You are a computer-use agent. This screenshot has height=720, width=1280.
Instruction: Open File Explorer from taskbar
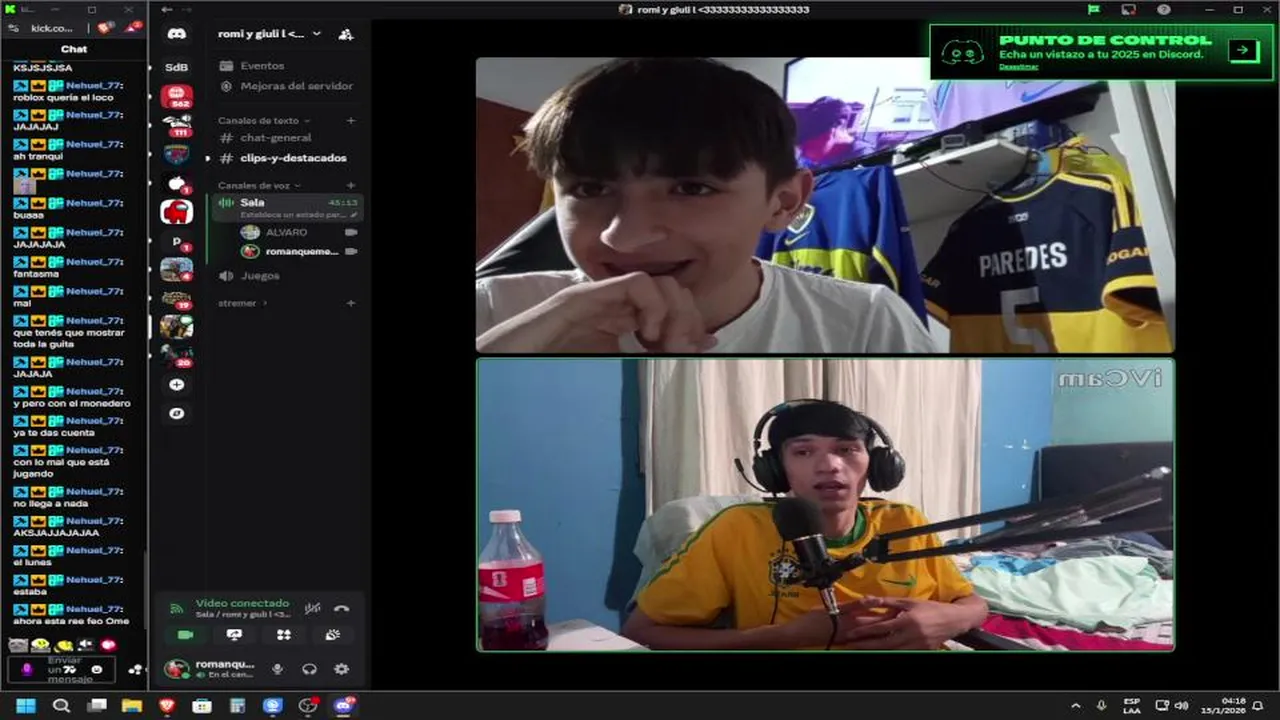pyautogui.click(x=131, y=706)
